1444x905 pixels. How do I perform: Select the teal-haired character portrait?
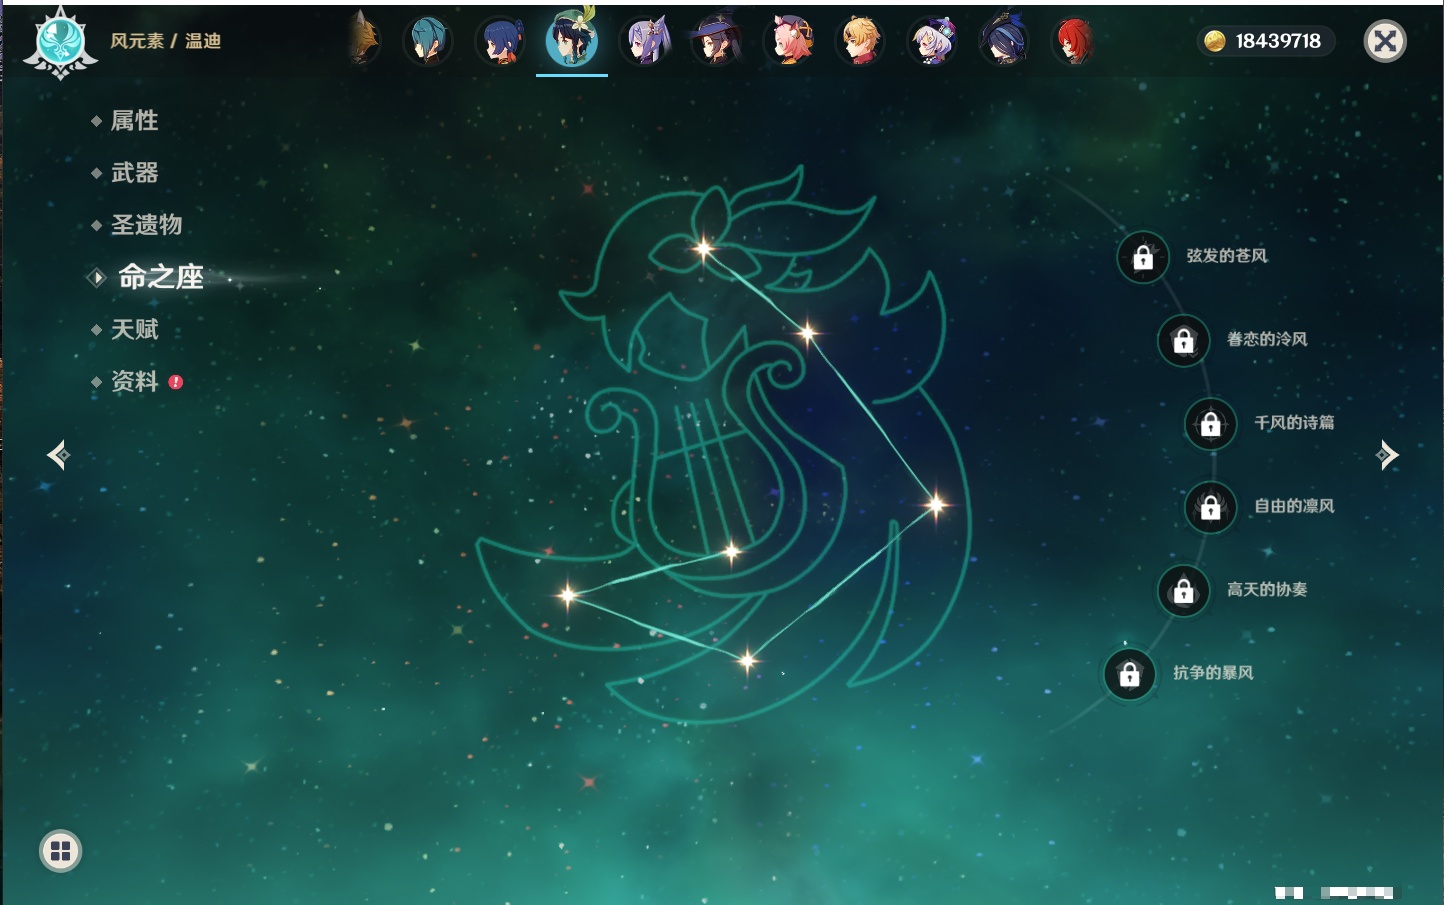point(428,41)
